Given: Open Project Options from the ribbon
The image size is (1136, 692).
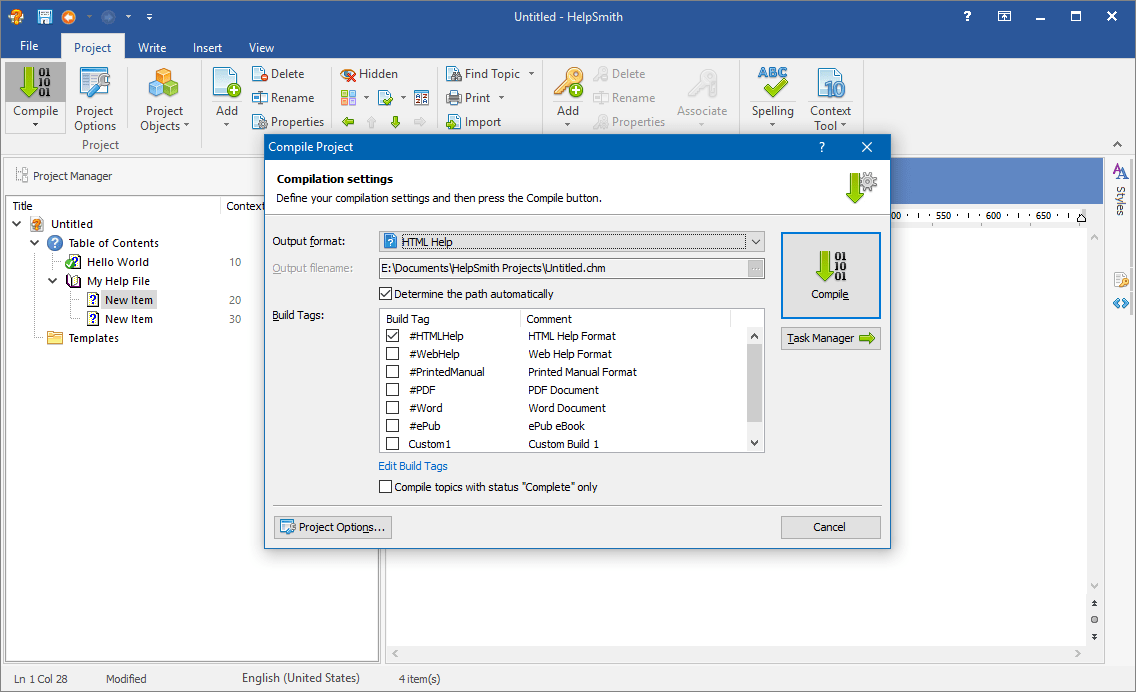Looking at the screenshot, I should click(x=94, y=98).
